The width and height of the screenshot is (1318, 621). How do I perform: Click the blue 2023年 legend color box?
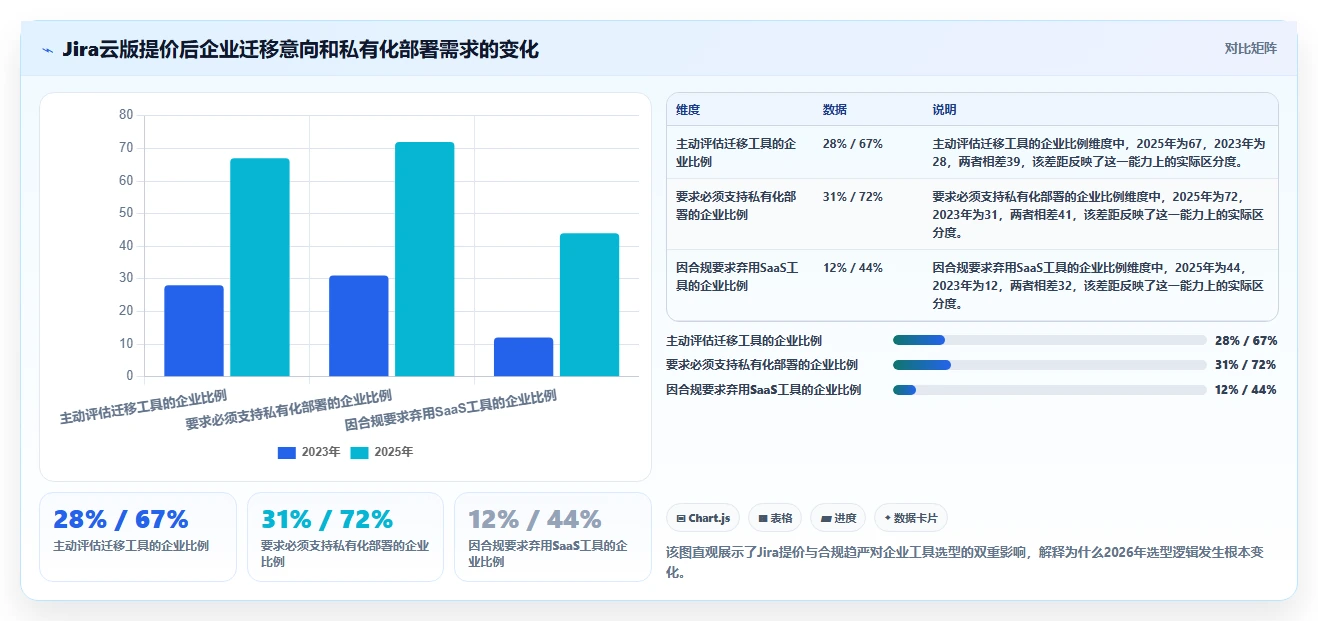(x=287, y=452)
